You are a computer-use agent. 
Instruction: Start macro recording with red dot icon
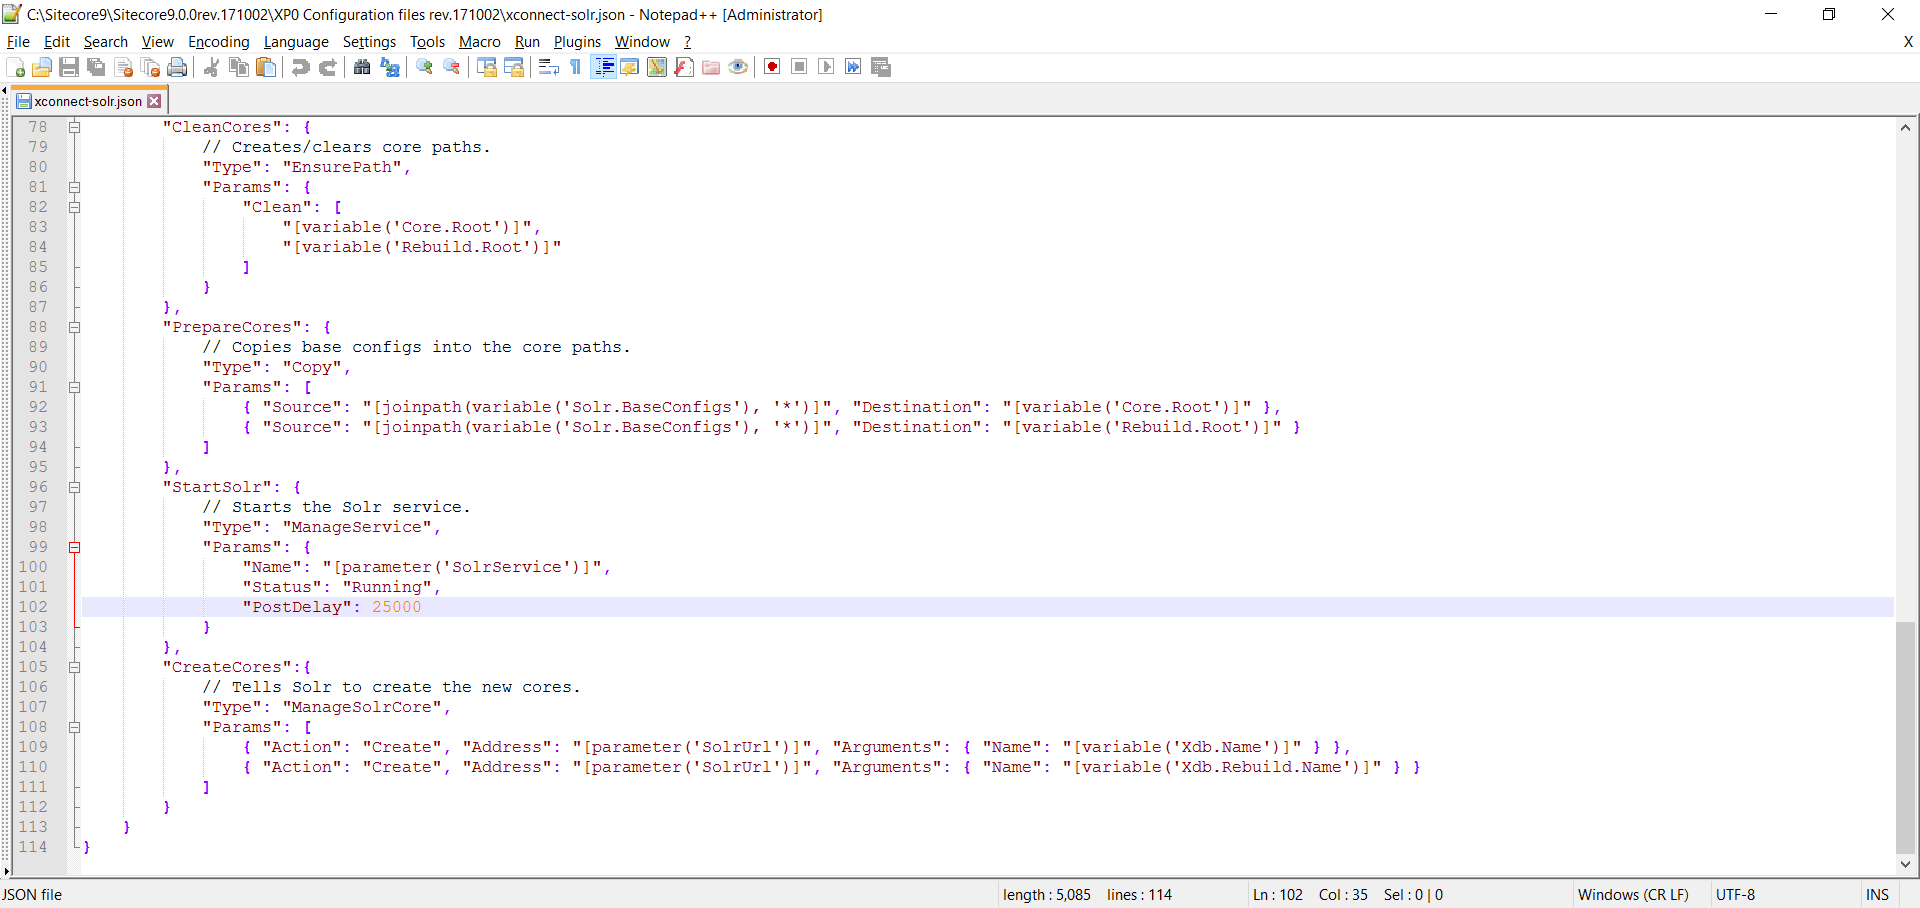772,67
